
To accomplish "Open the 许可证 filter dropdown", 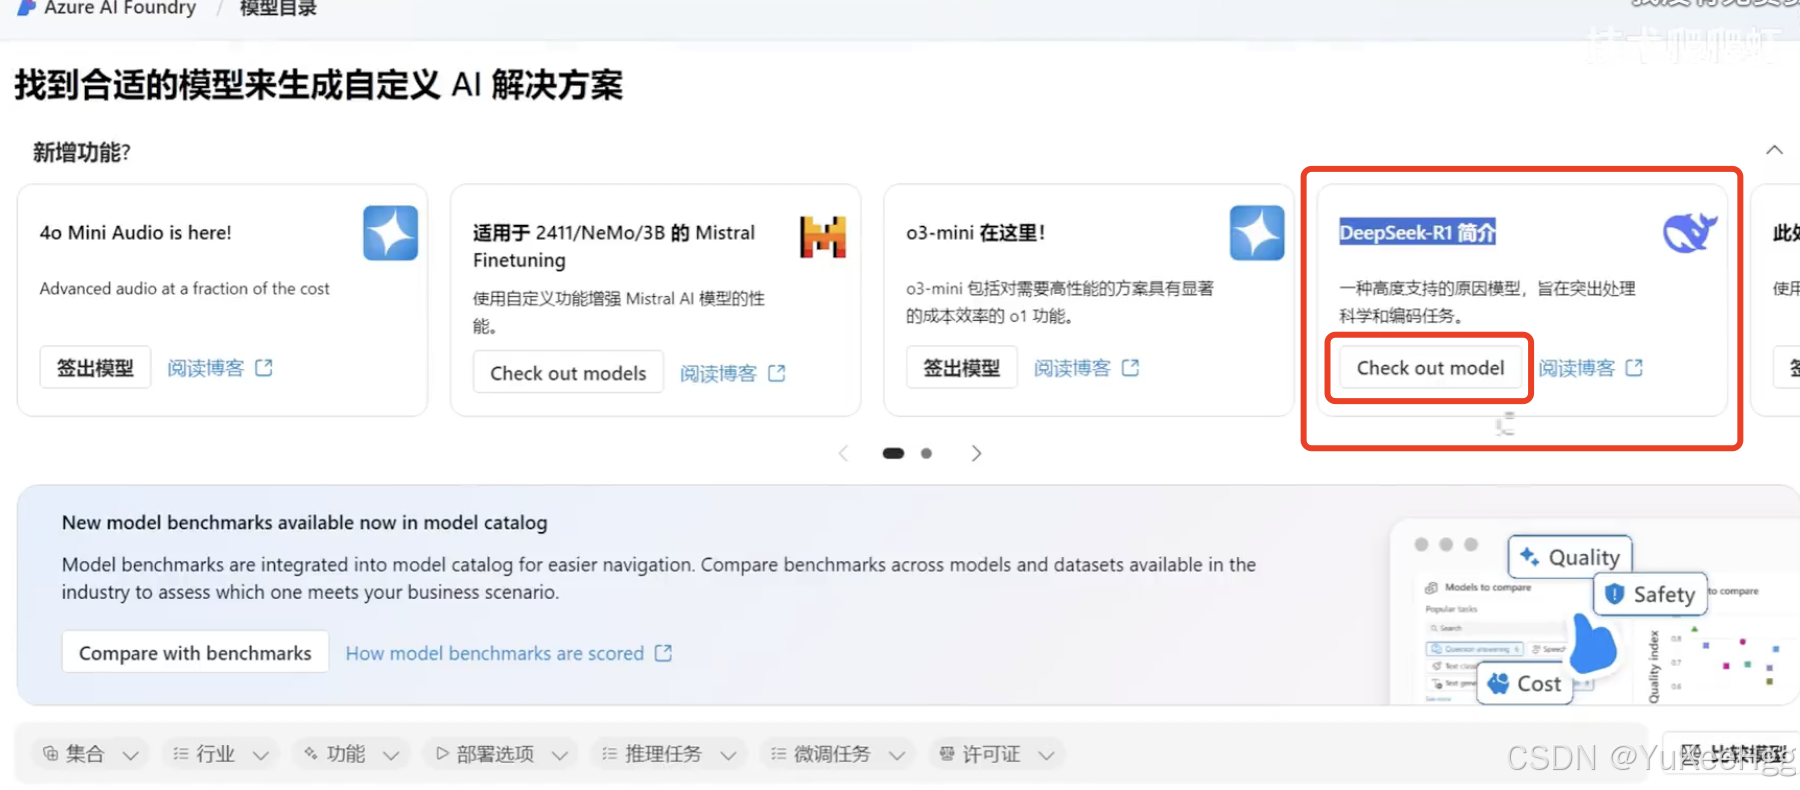I will (997, 754).
